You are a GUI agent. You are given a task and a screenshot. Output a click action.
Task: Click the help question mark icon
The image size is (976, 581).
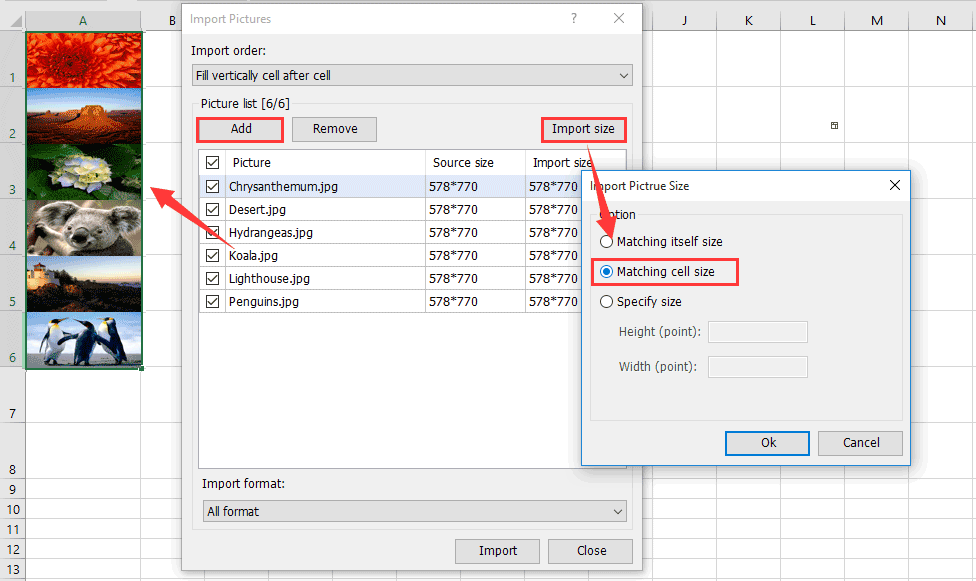(573, 18)
